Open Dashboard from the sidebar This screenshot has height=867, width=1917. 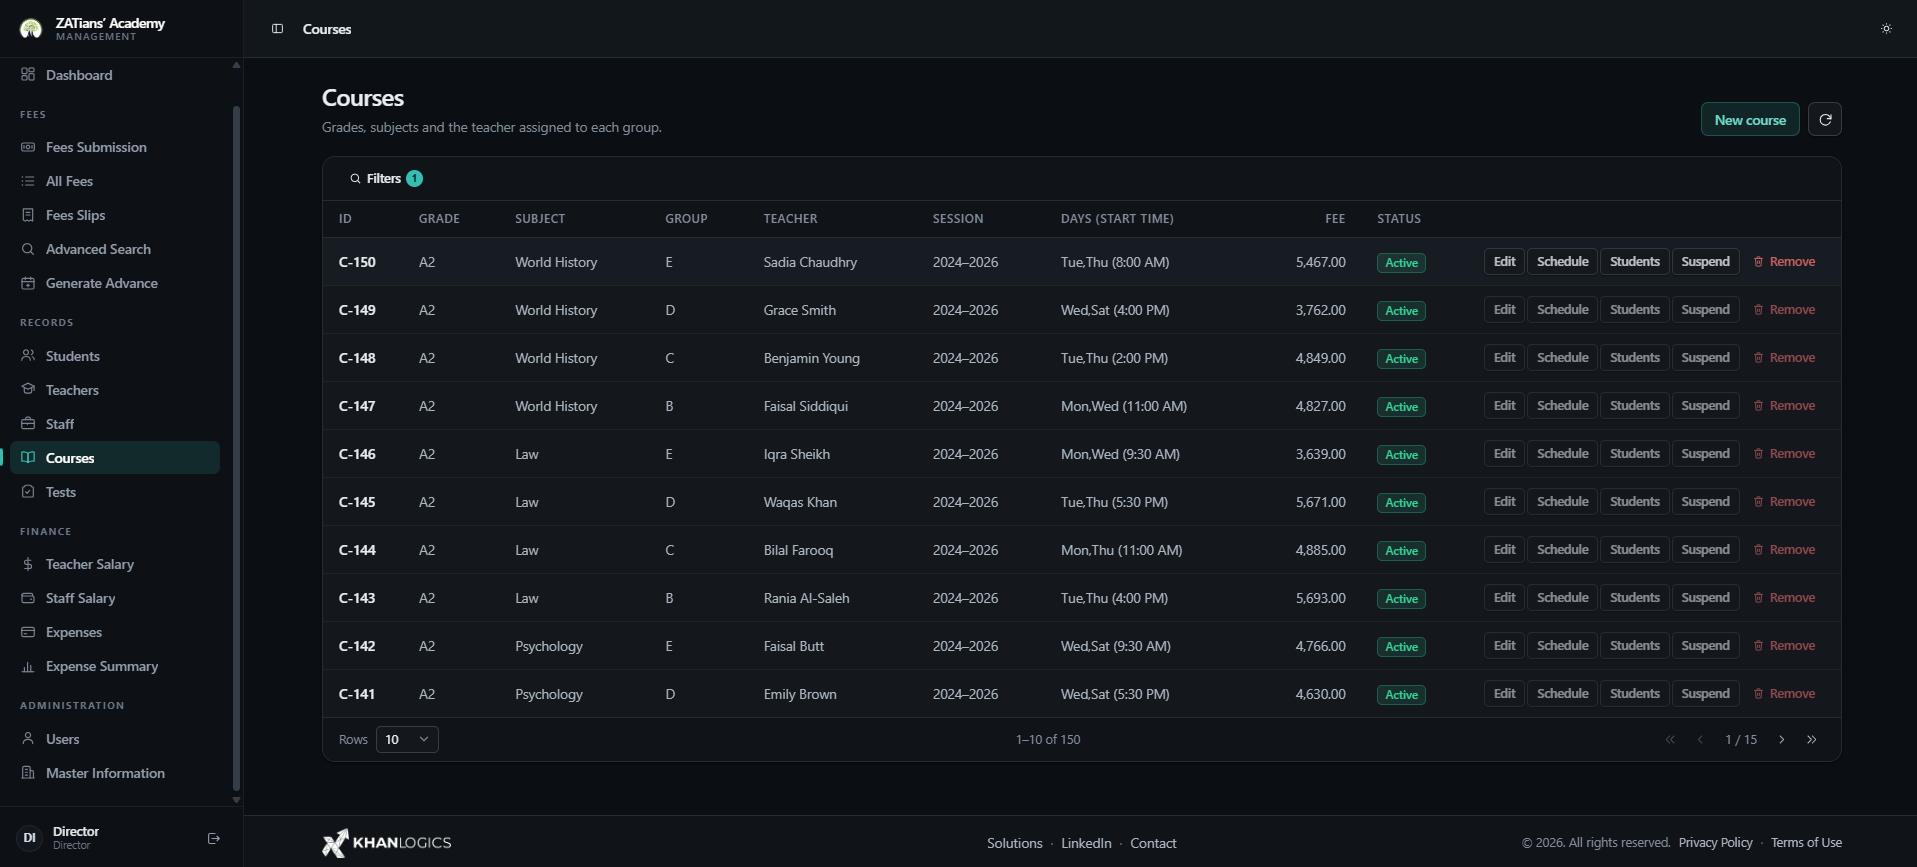115,75
